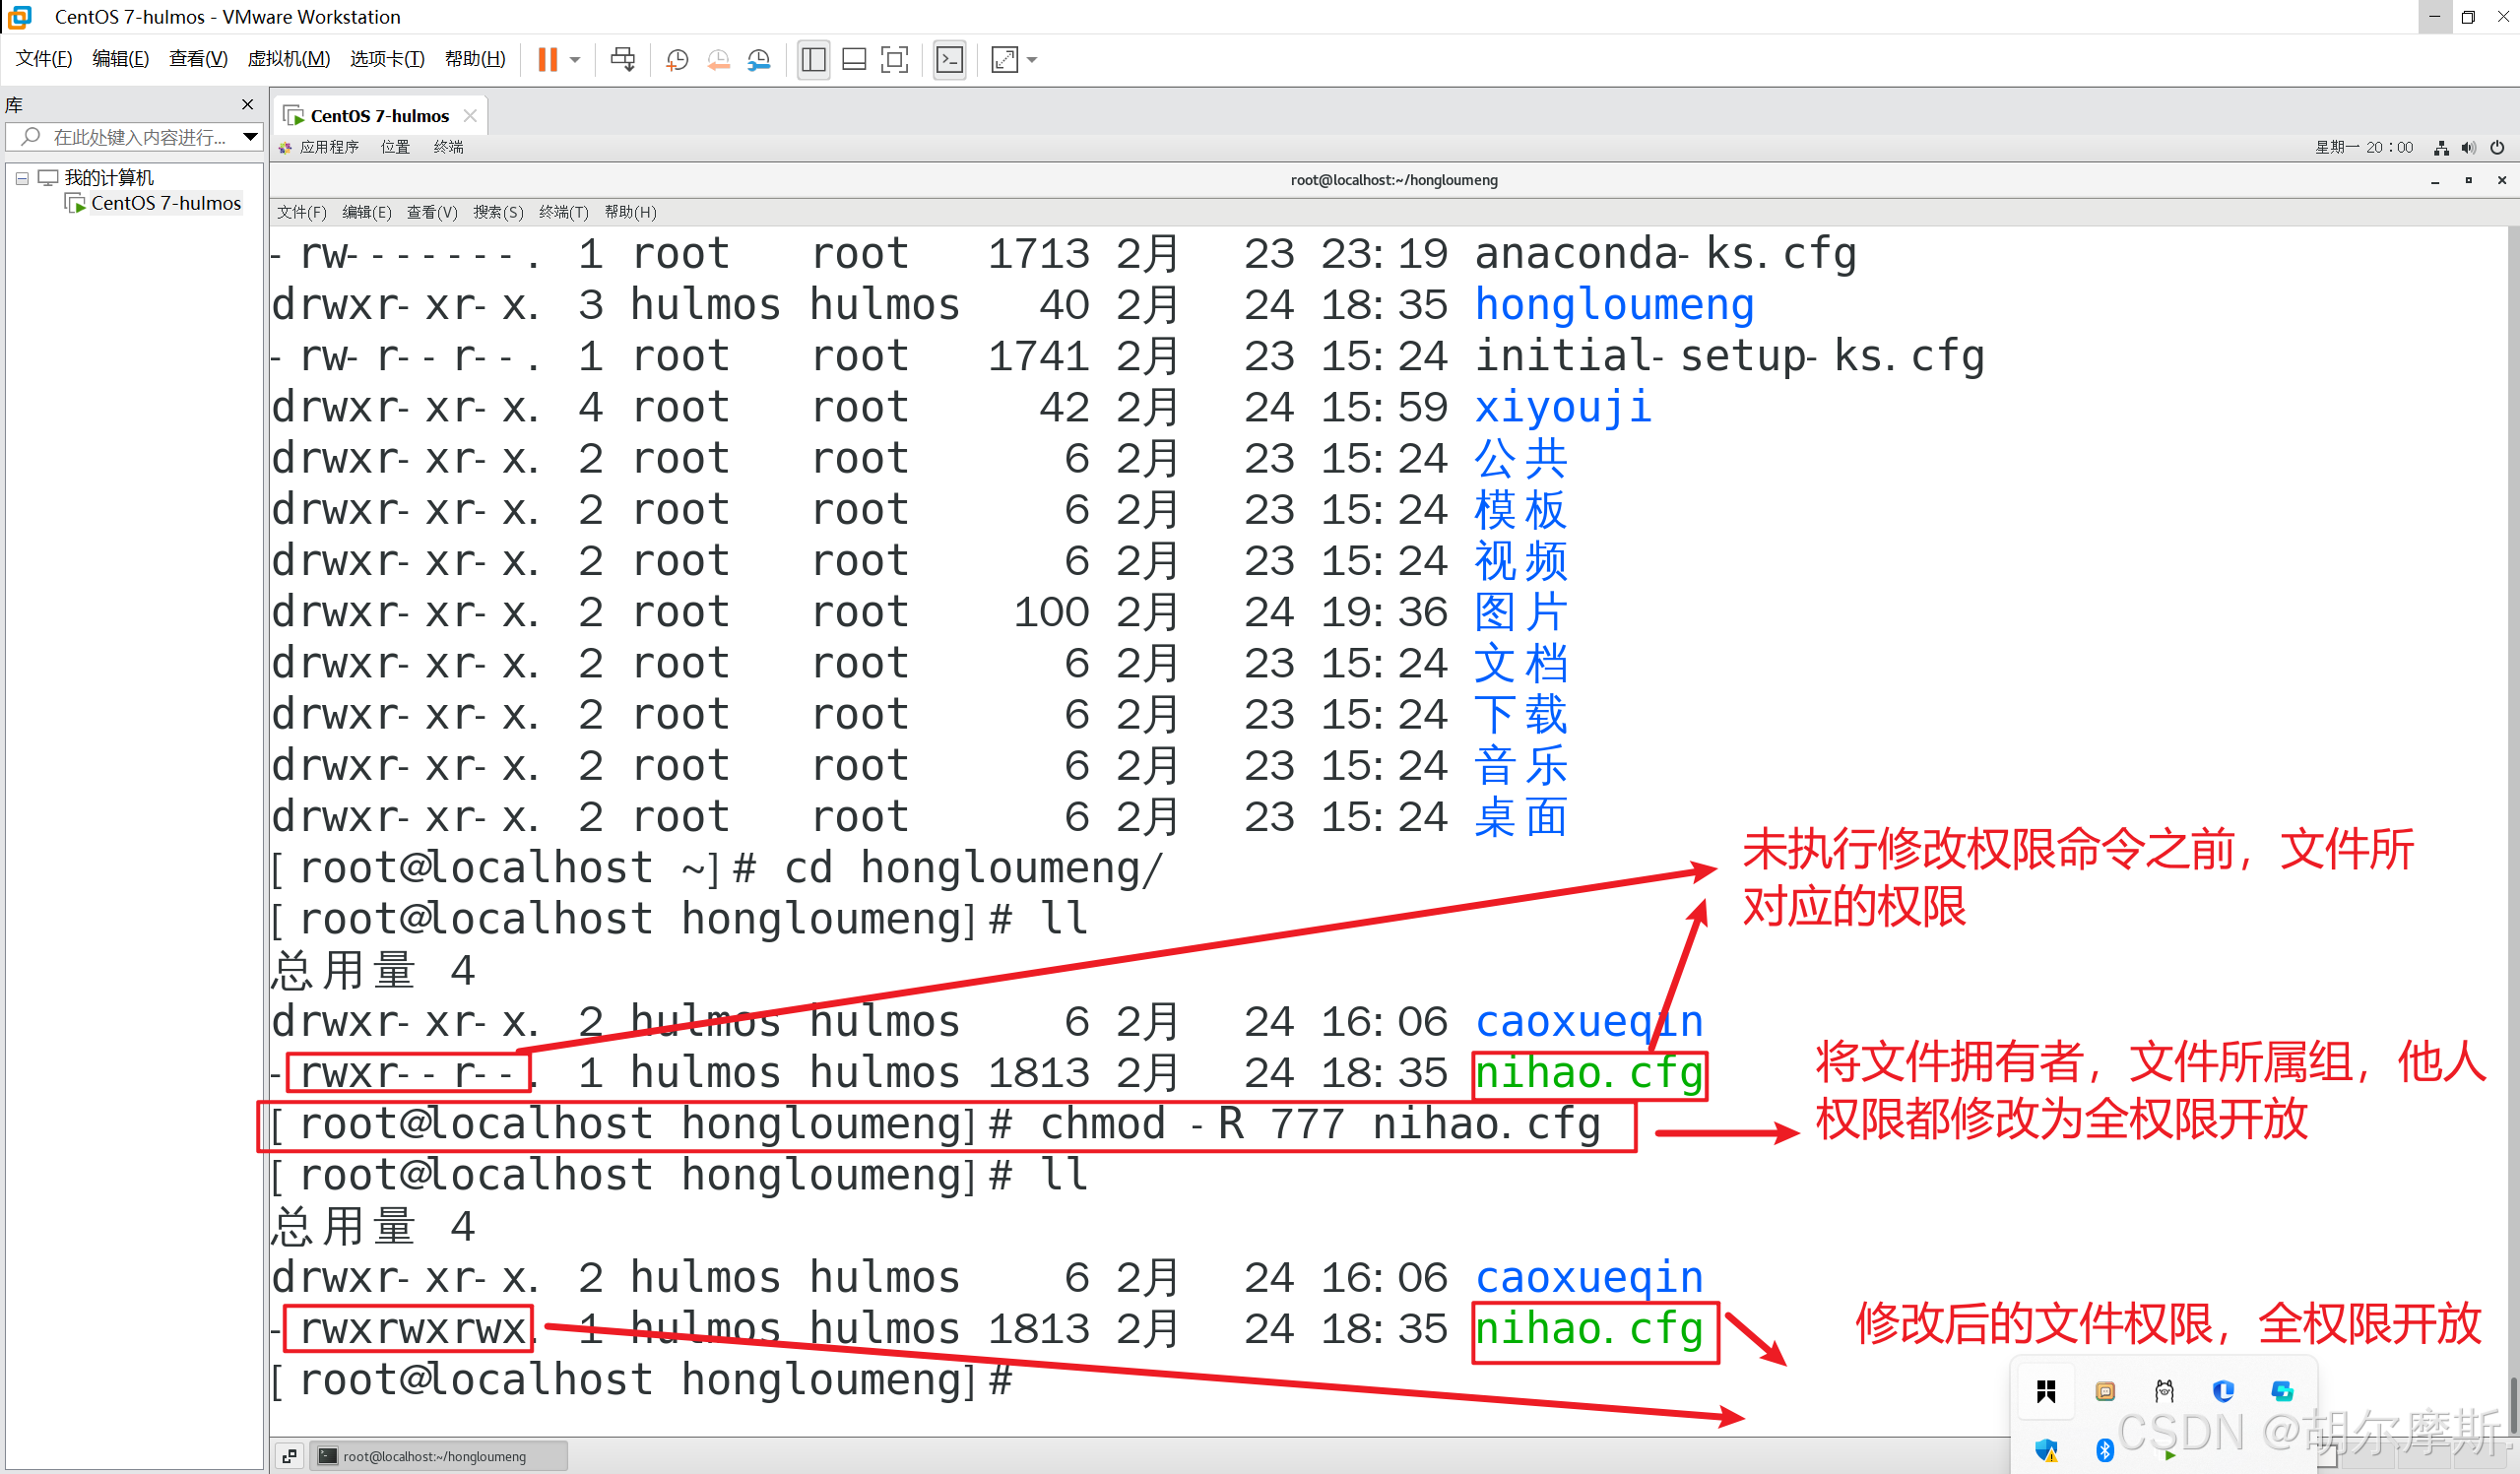Enter full screen mode icon

(x=894, y=60)
